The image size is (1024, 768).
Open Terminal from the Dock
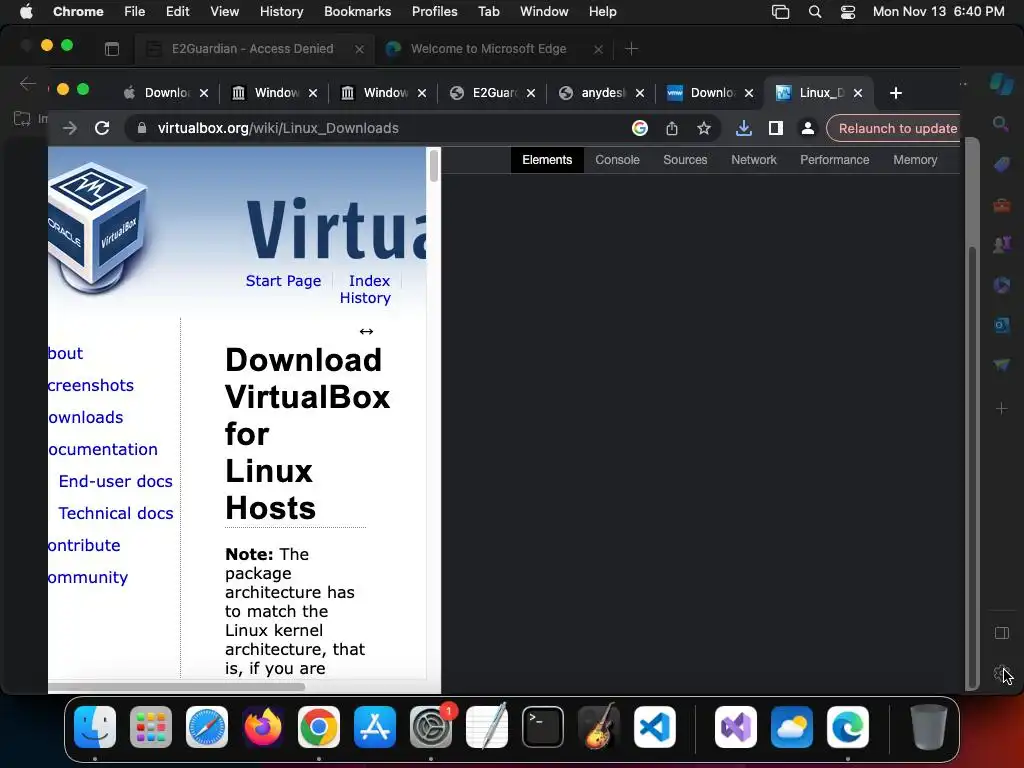[x=543, y=727]
